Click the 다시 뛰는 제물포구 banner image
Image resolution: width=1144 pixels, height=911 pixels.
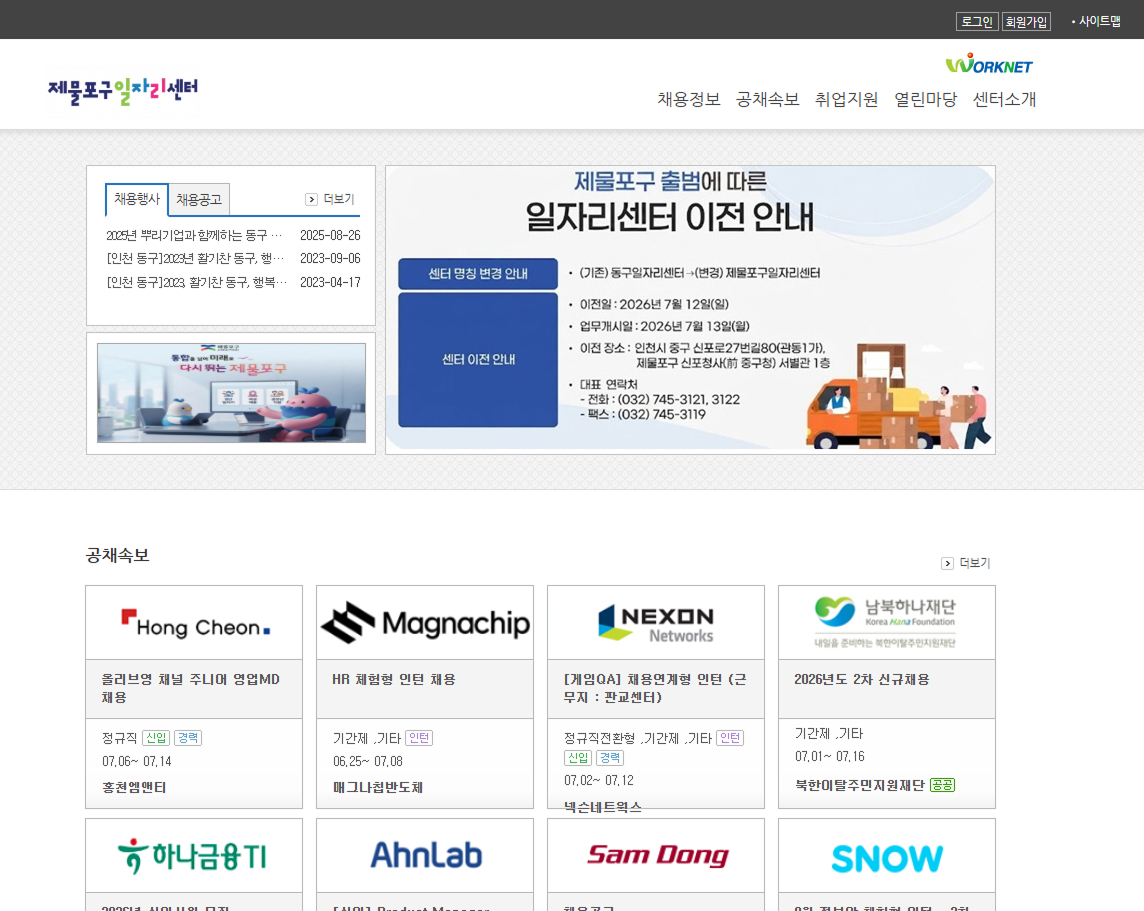(231, 393)
